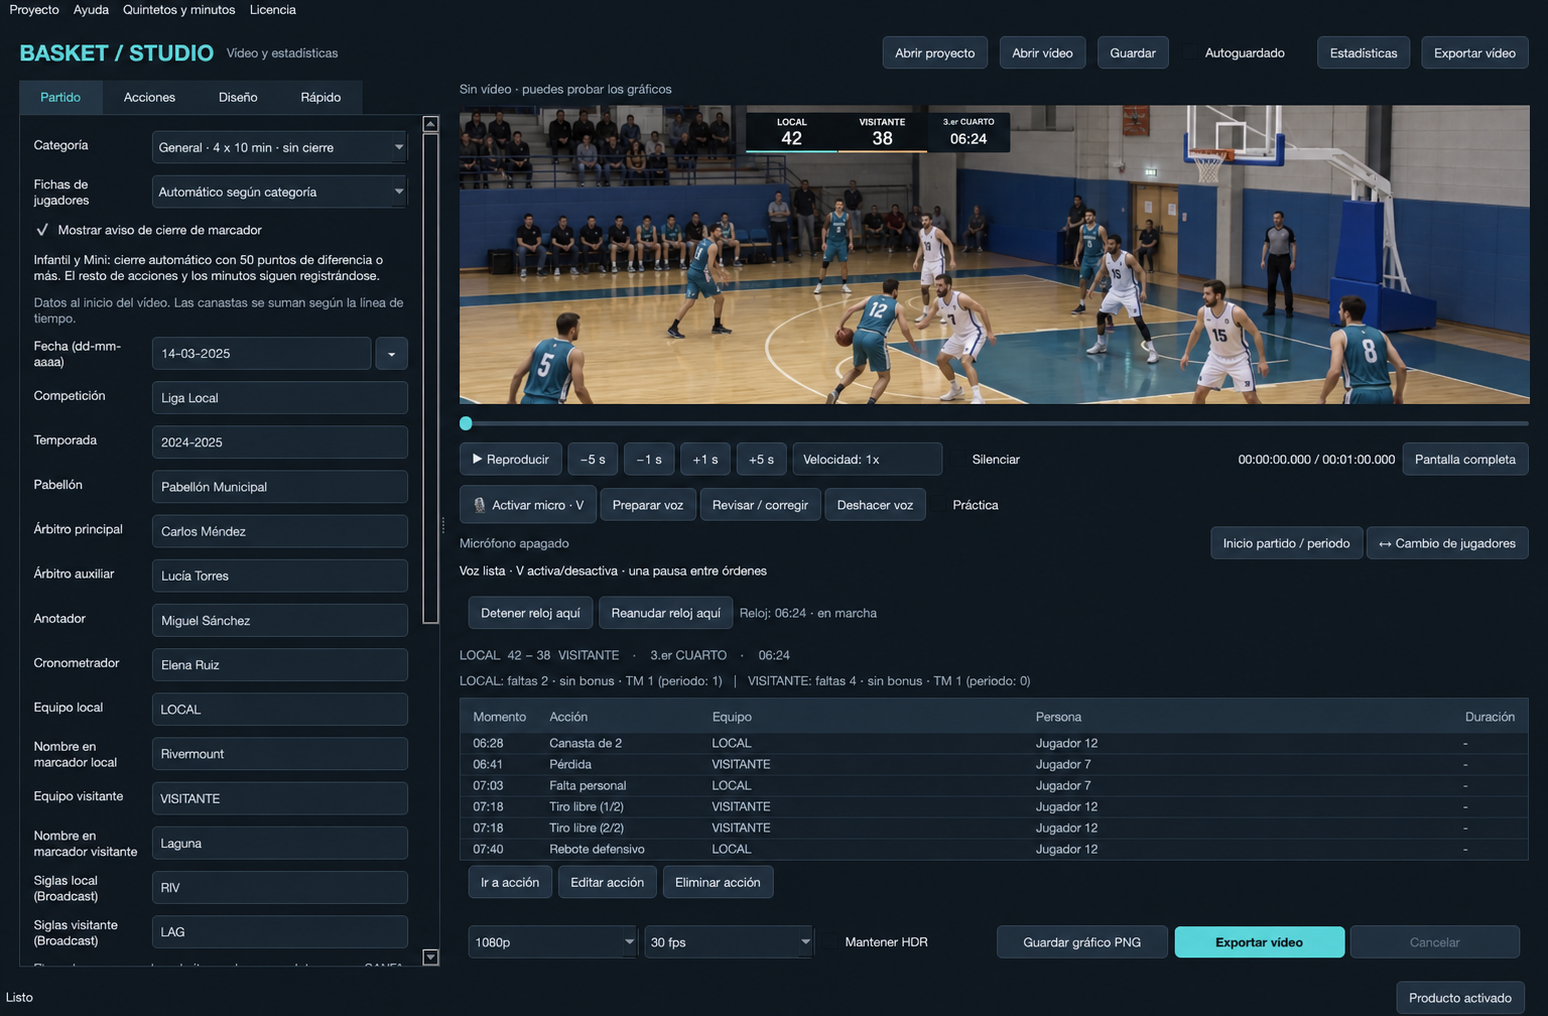Click the Pabellón input field
Screen dimensions: 1548x1016
(x=280, y=487)
